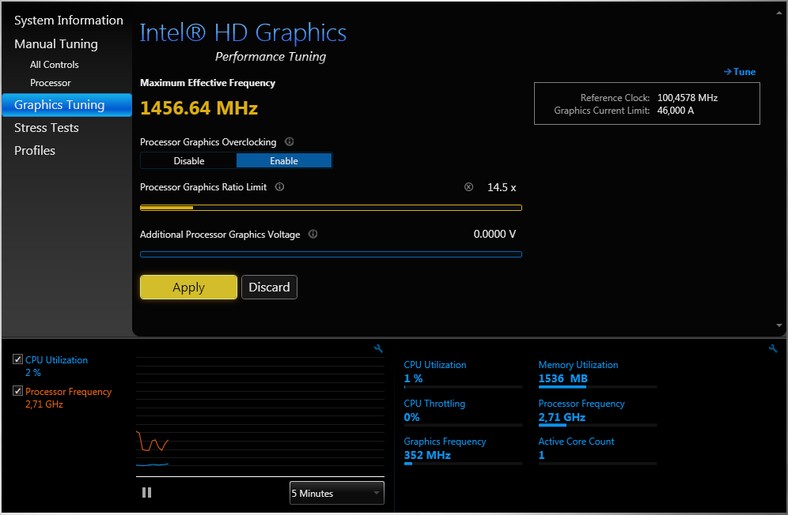Click info icon beside Processor Graphics Overclocking
The image size is (788, 515).
[289, 142]
